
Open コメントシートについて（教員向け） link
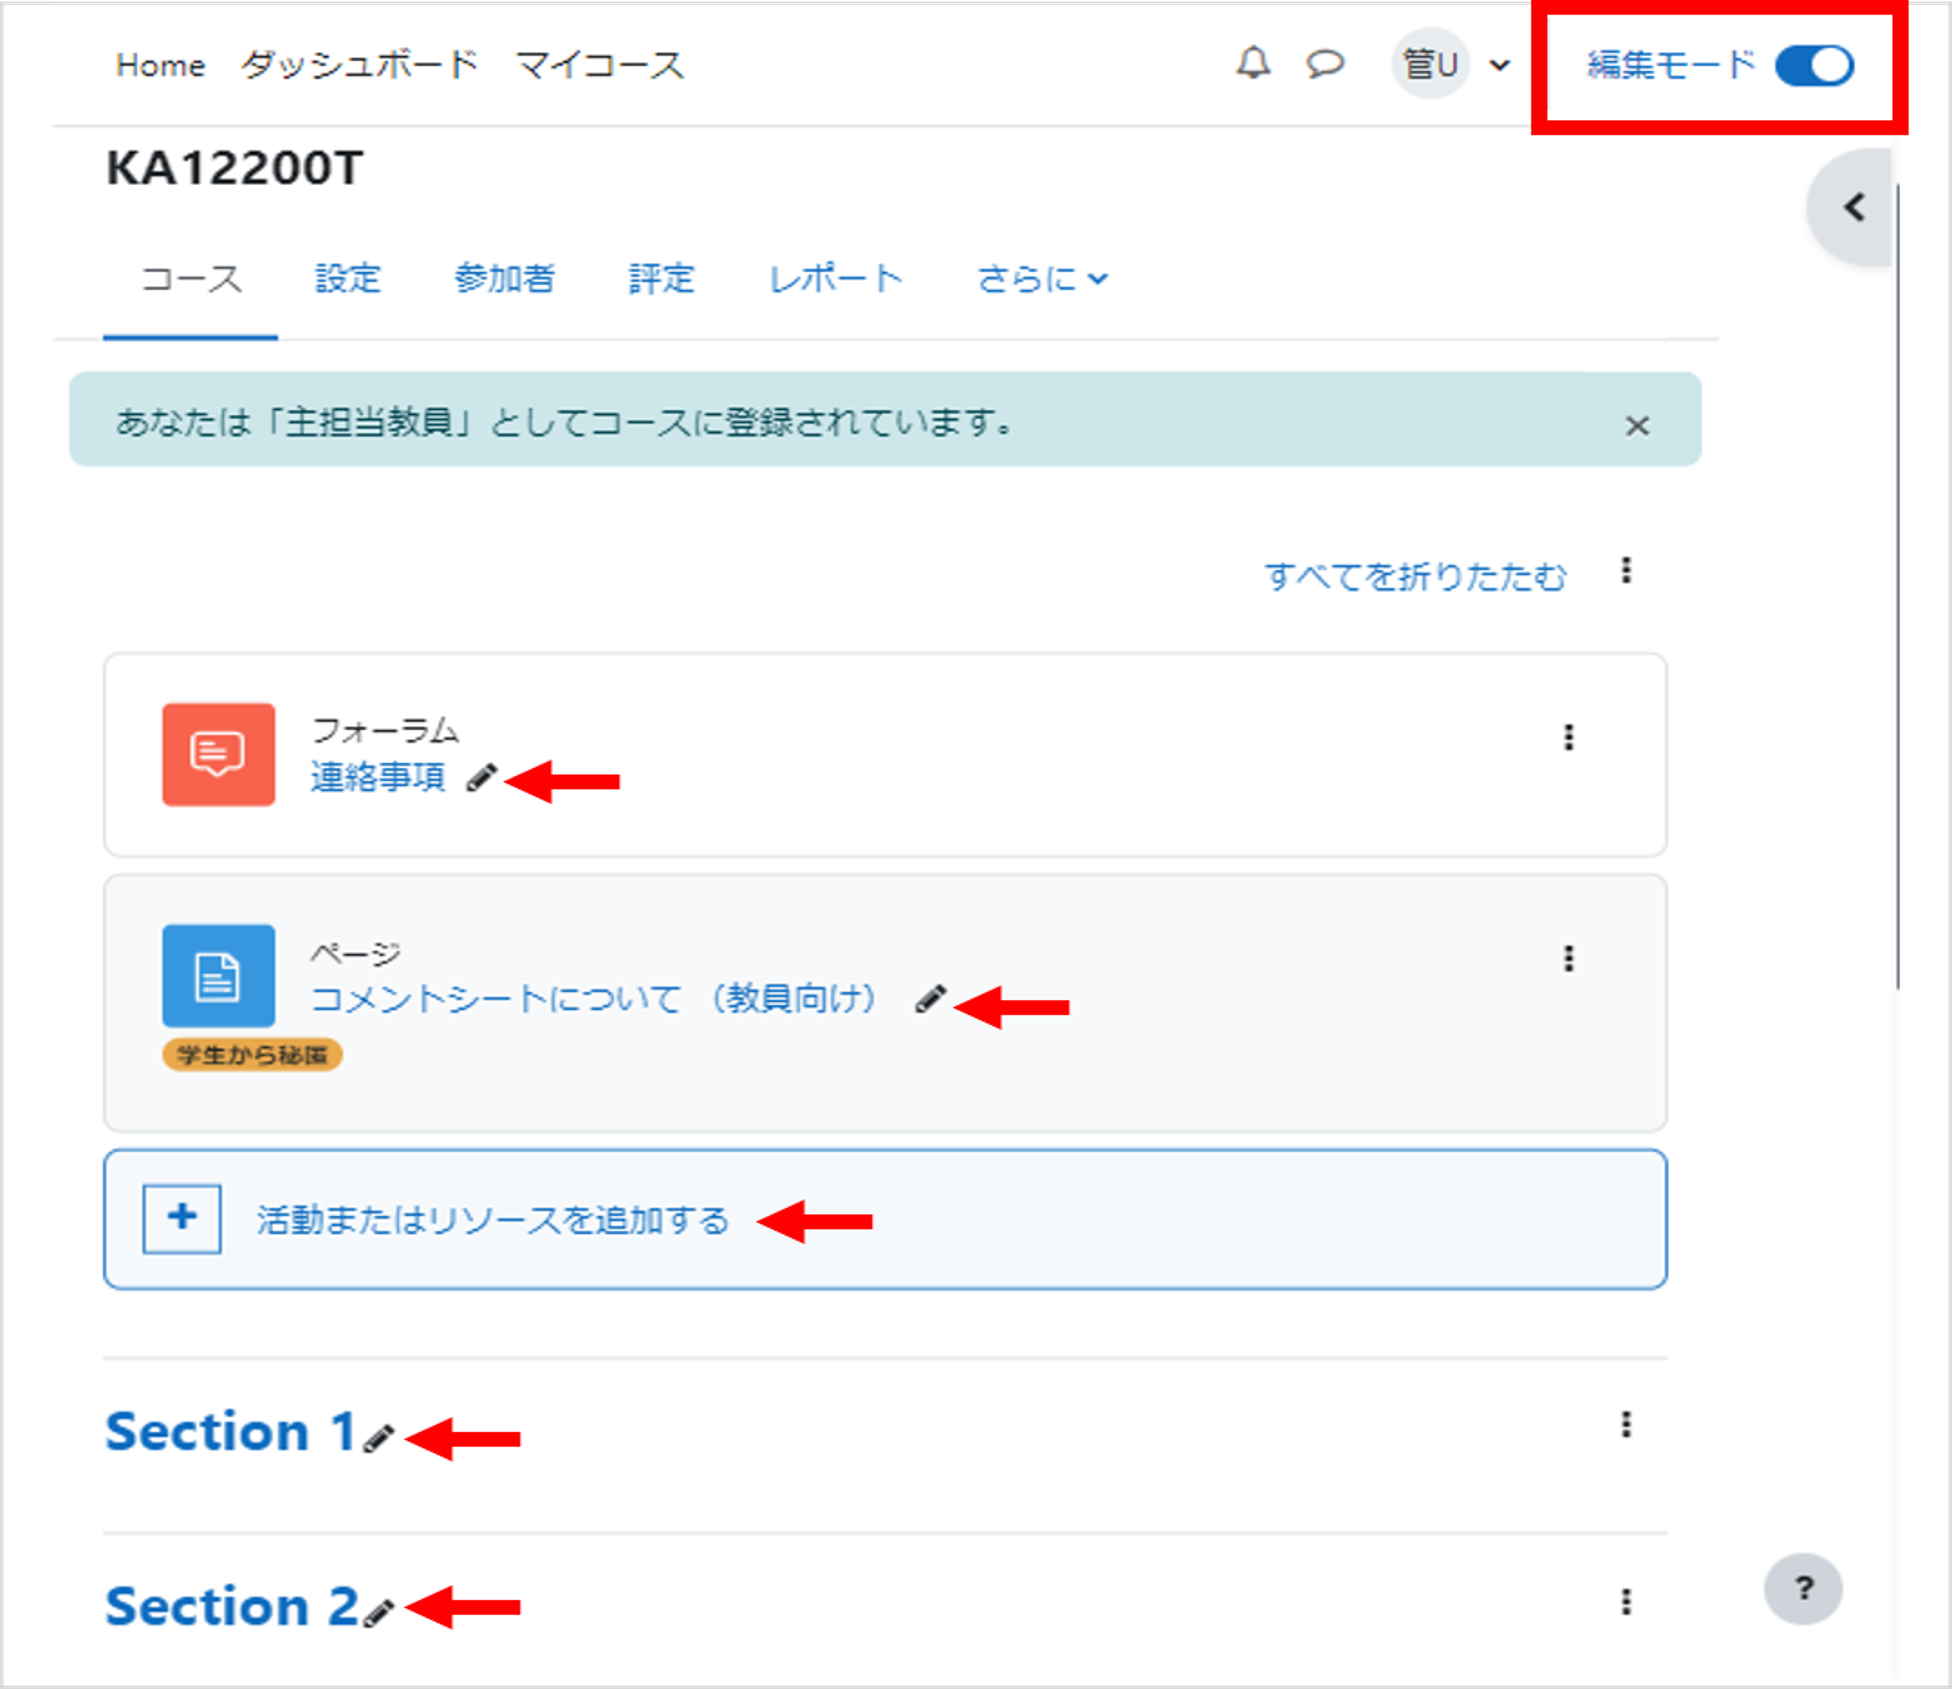click(x=596, y=997)
